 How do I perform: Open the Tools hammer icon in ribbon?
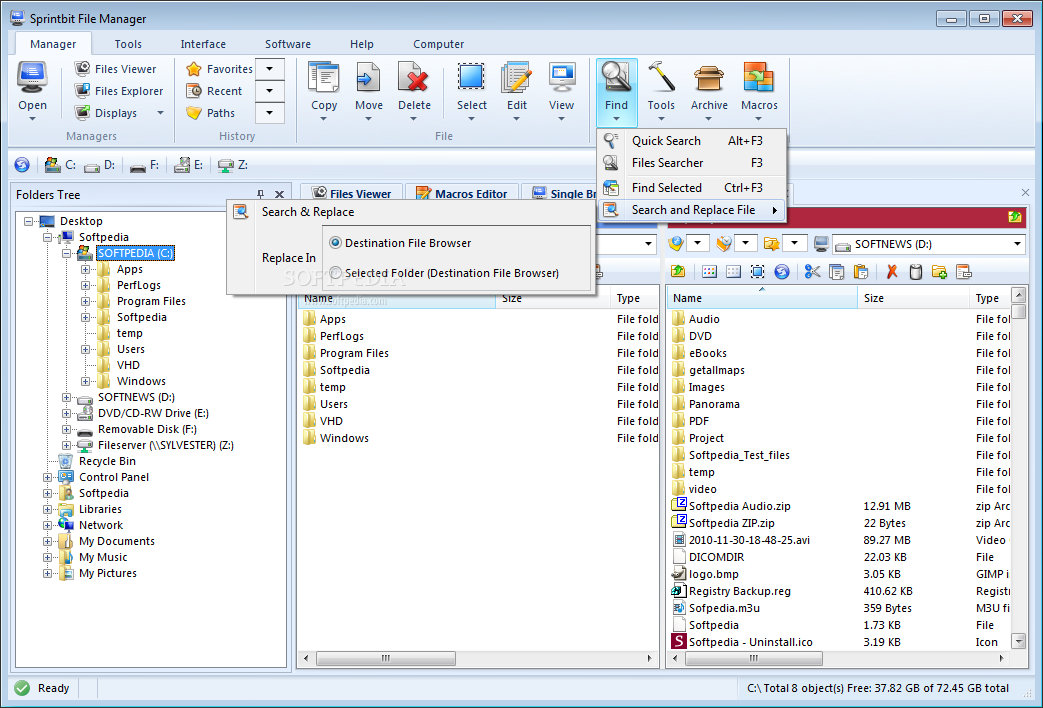tap(661, 79)
